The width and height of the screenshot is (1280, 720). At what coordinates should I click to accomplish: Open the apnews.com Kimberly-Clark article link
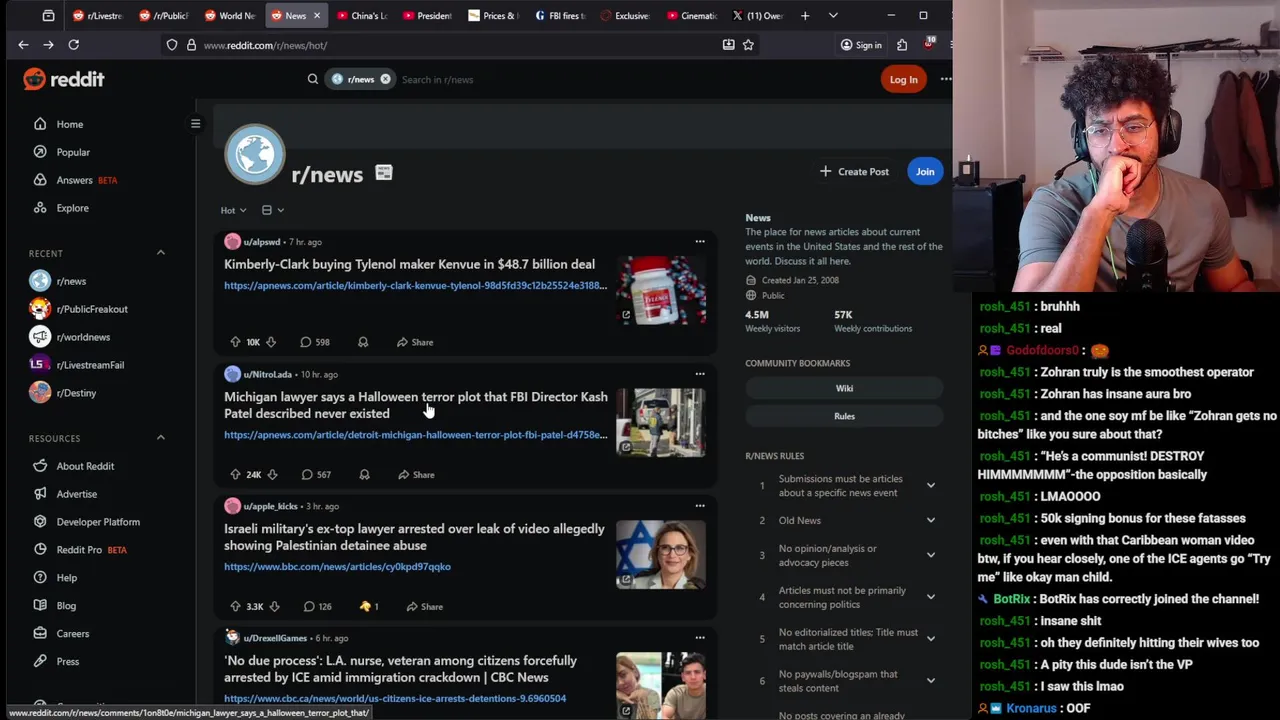[415, 285]
